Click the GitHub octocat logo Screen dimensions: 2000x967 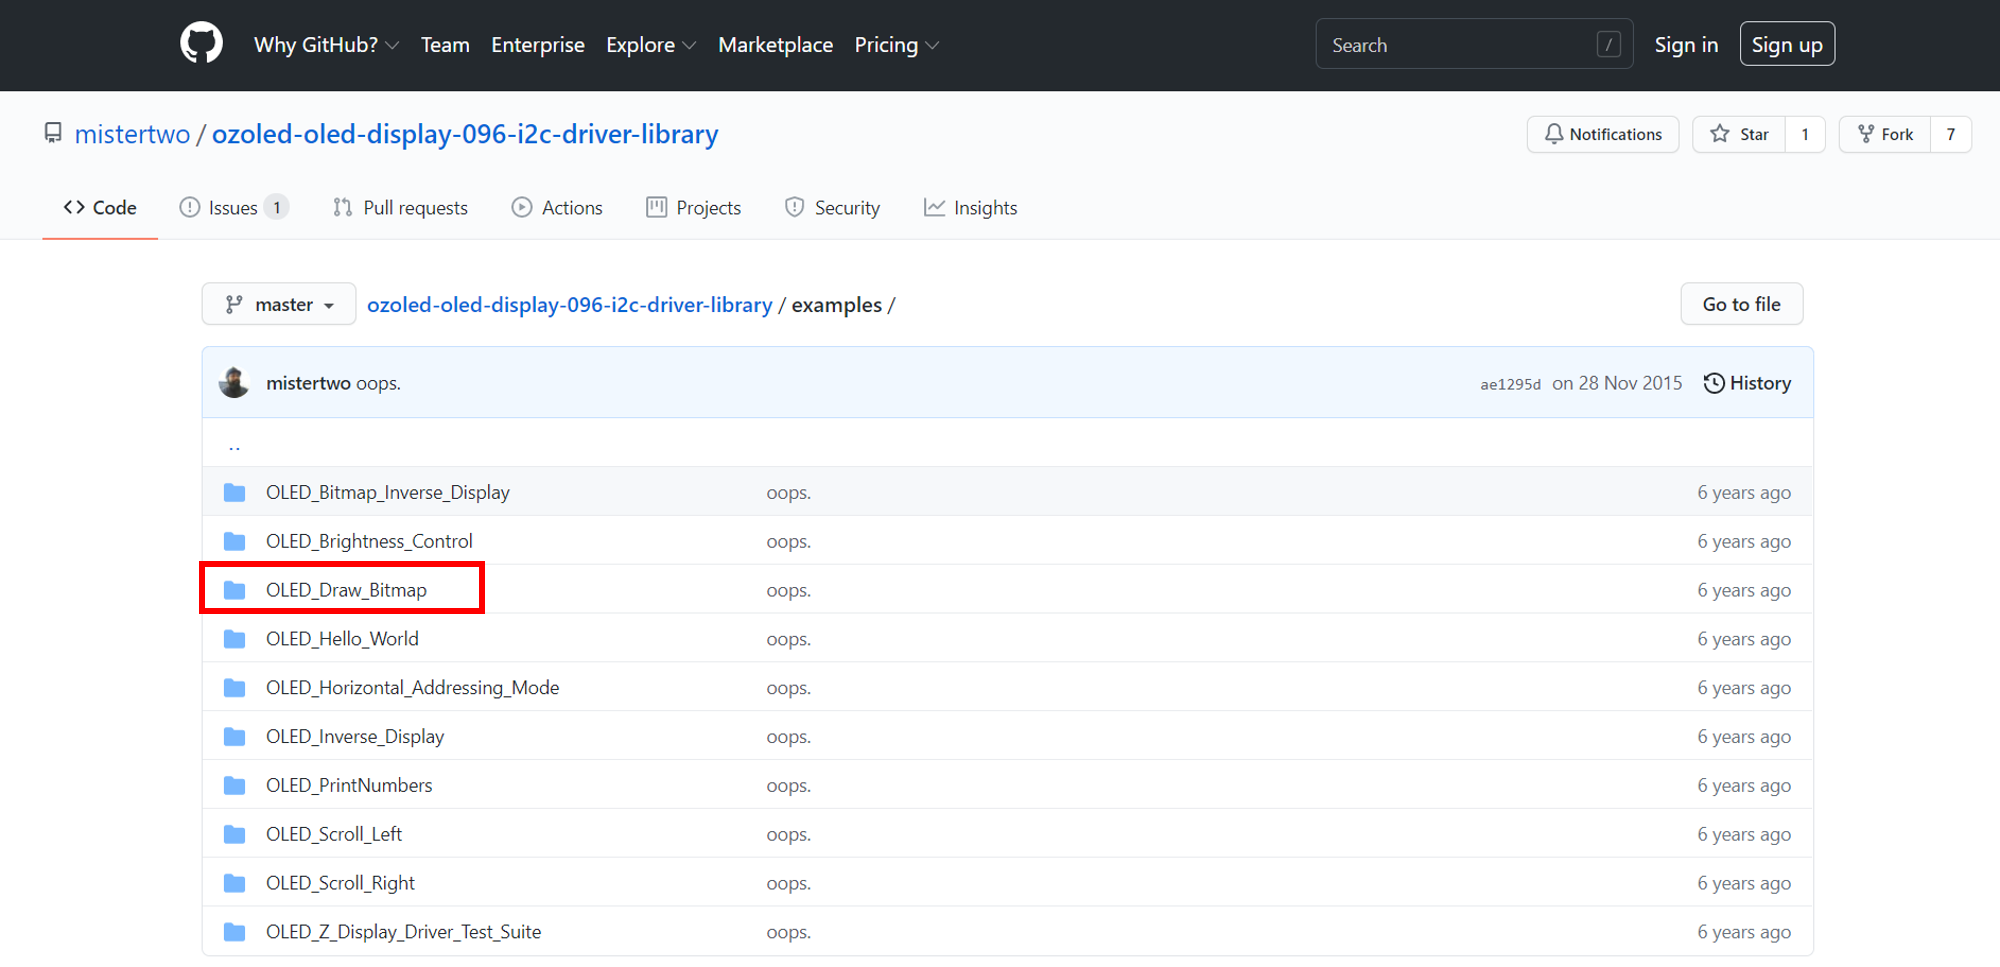pyautogui.click(x=201, y=45)
